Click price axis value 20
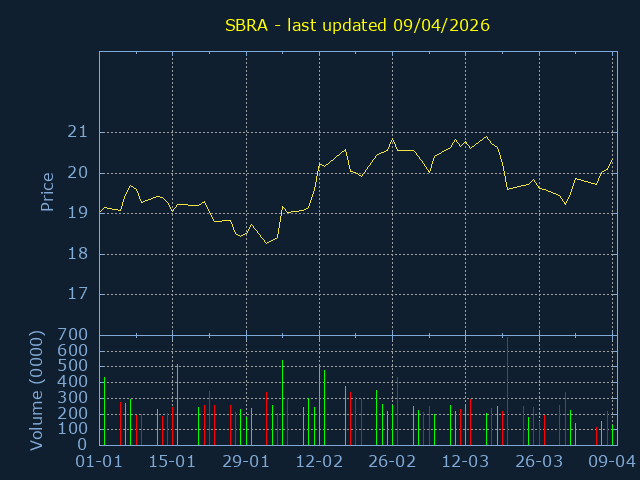The width and height of the screenshot is (640, 480). coord(78,173)
